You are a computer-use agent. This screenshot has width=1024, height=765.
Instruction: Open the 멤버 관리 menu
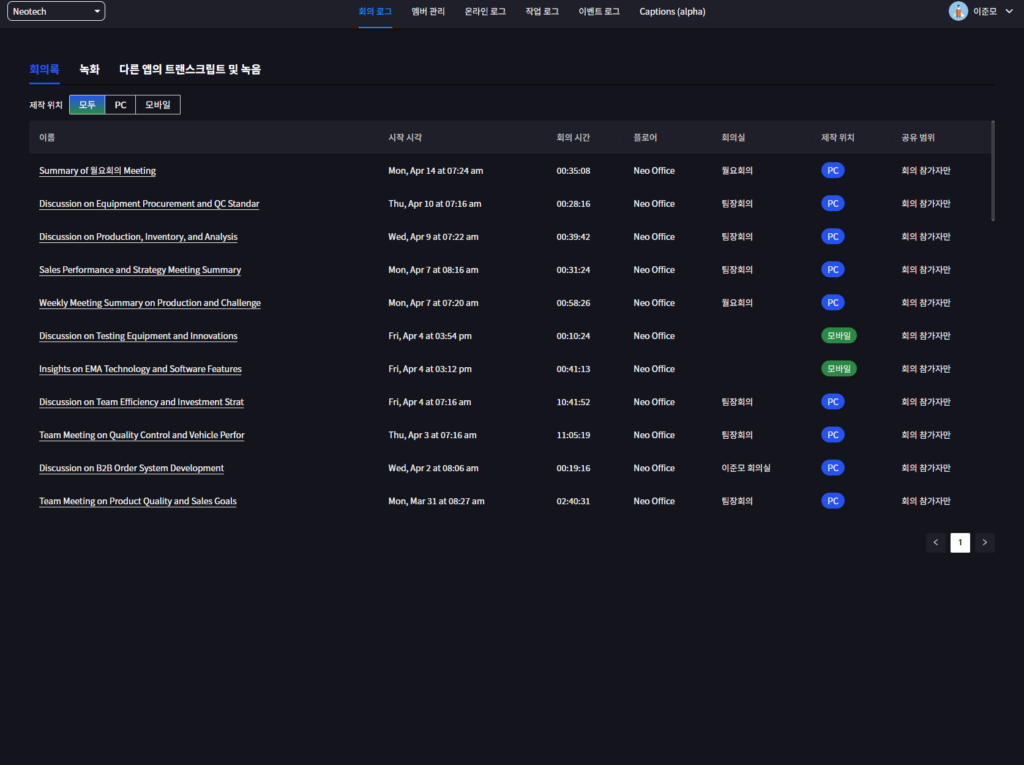428,12
